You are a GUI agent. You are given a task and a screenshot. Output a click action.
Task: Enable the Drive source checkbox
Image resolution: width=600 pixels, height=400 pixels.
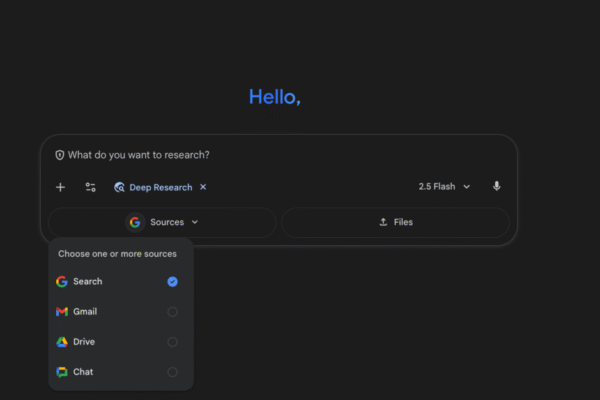point(172,342)
